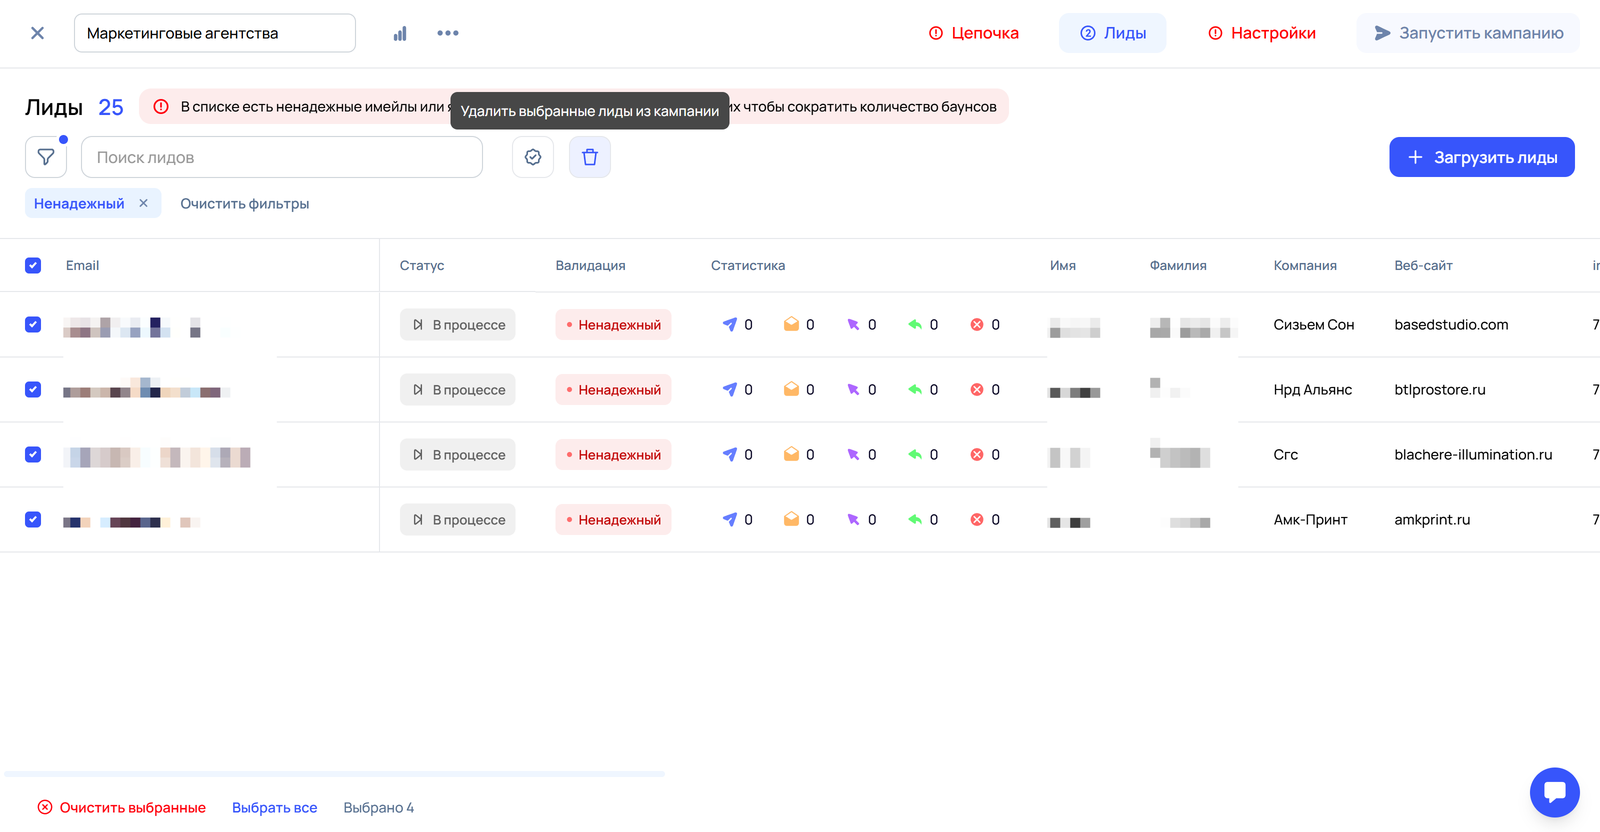Open the Лиды tab
Screen dimensions: 1600x832
coord(1113,33)
